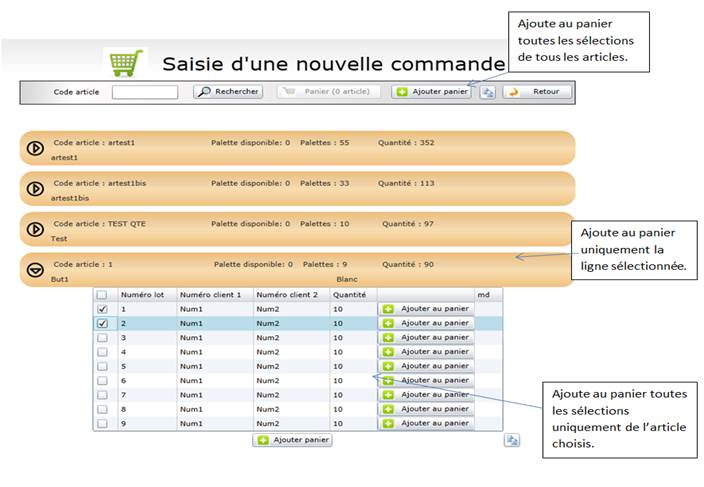Click the Quantité column header
704x487 pixels.
(352, 295)
